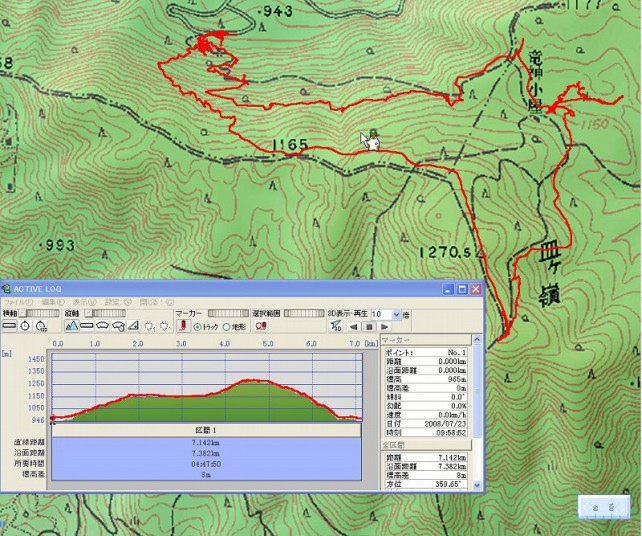Viewport: 642px width, 536px height.
Task: Click the sun brightness icon
Action: click(149, 326)
